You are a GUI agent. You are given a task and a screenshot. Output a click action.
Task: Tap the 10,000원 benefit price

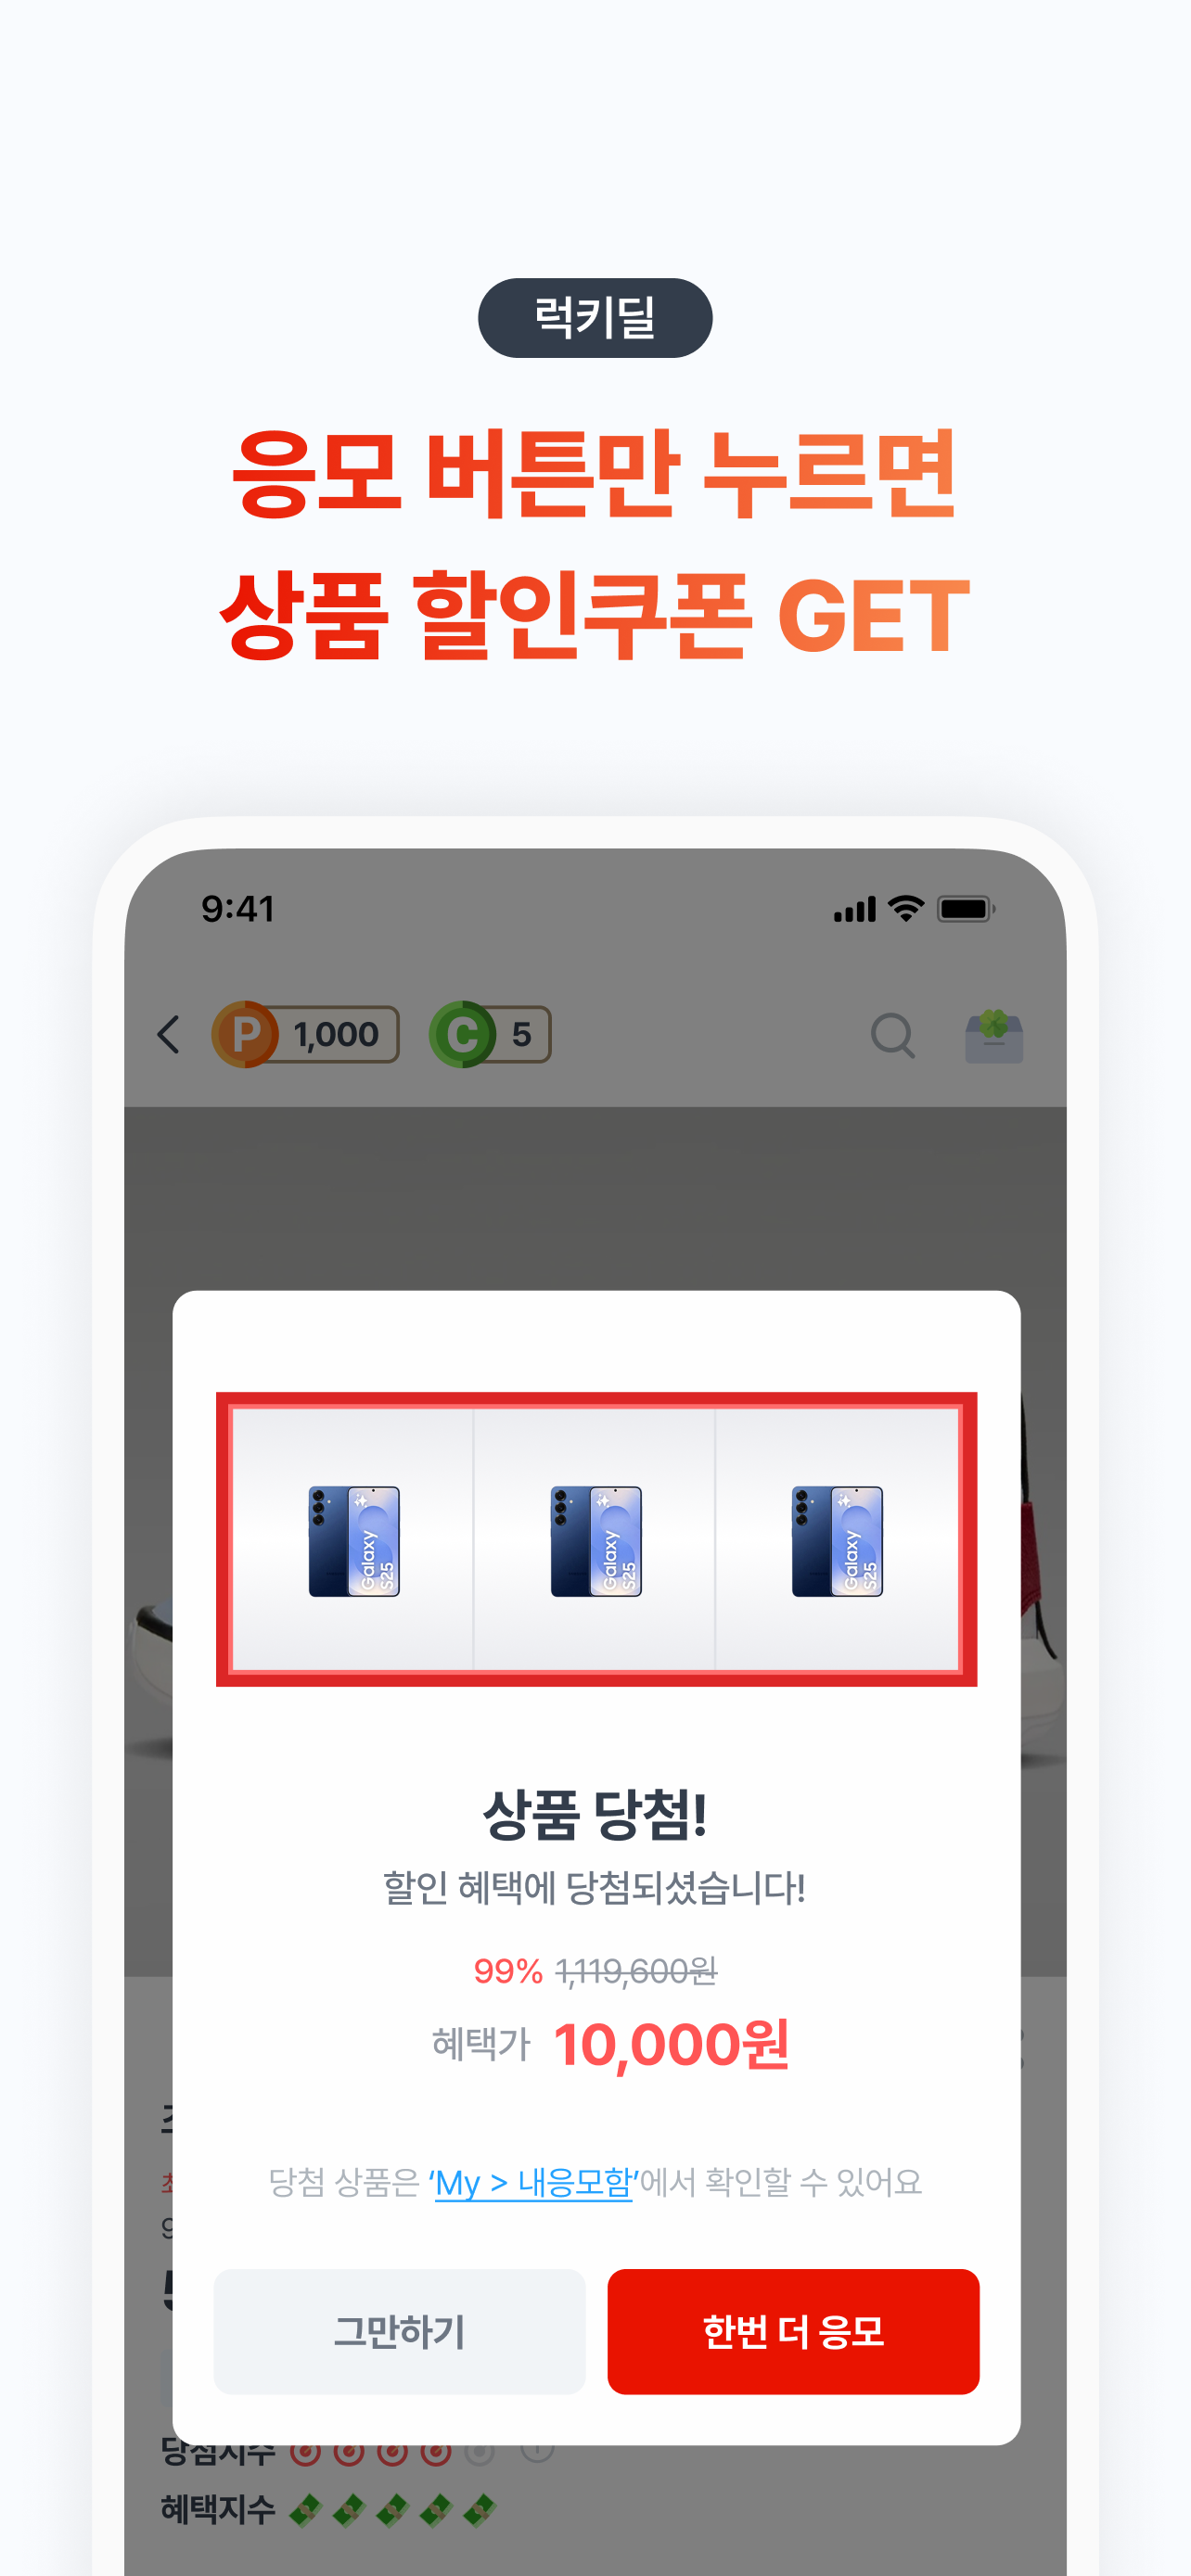pos(671,2044)
